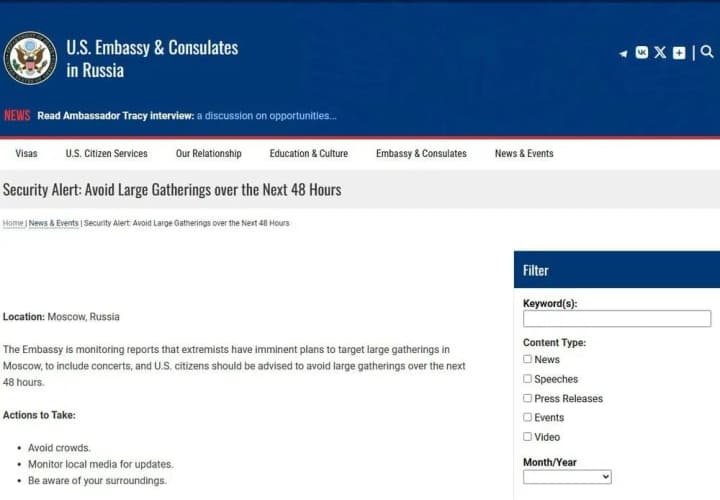Tick the Press Releases checkbox

click(528, 398)
